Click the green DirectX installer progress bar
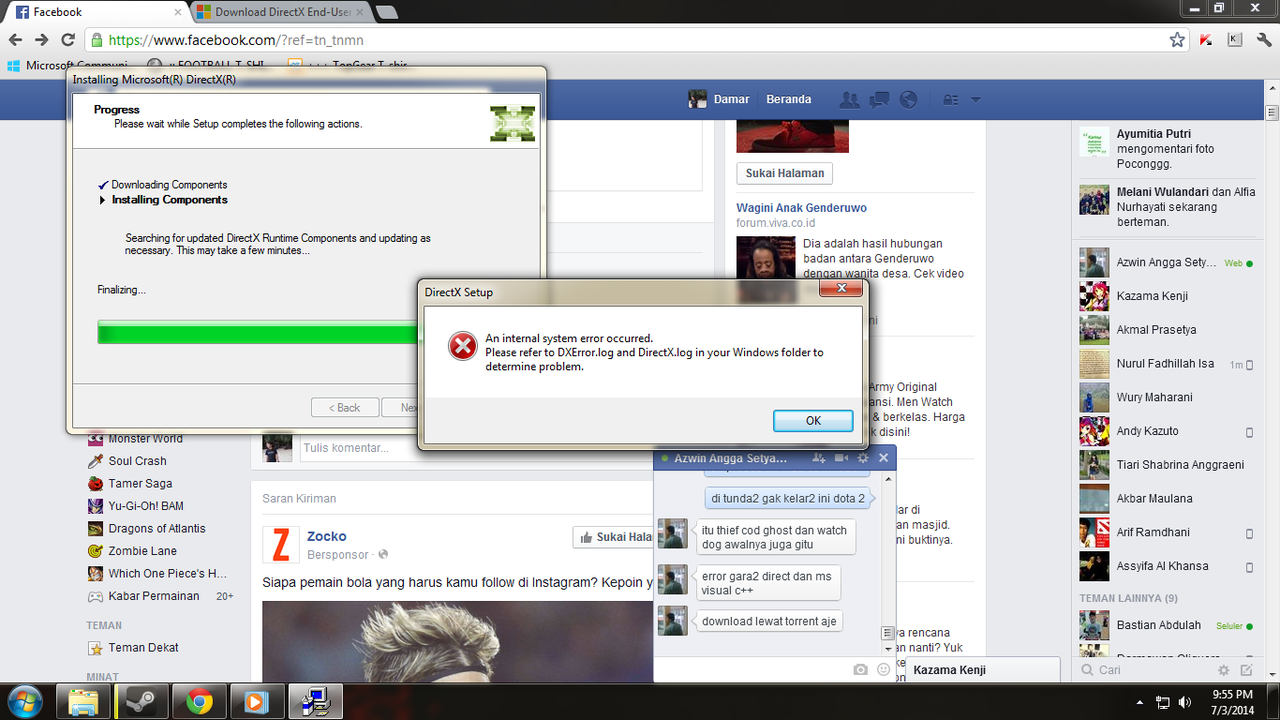The image size is (1280, 720). (258, 332)
